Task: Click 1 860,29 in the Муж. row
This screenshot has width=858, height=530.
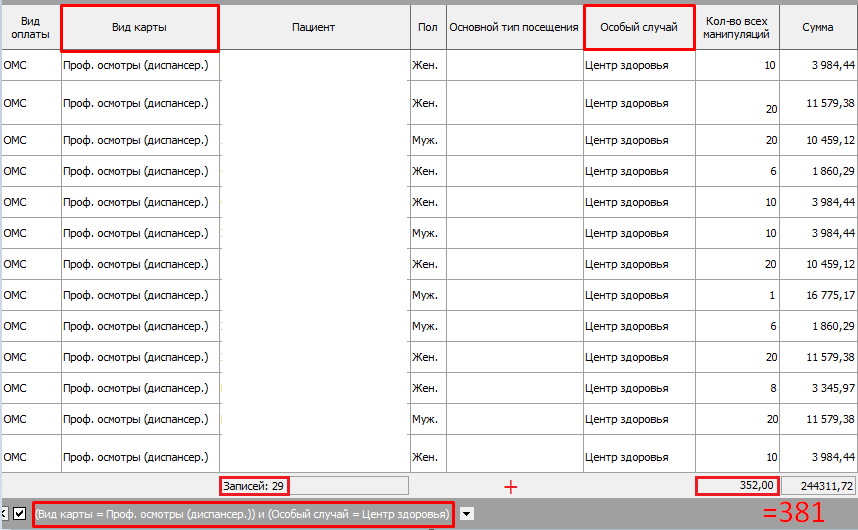Action: pyautogui.click(x=818, y=327)
